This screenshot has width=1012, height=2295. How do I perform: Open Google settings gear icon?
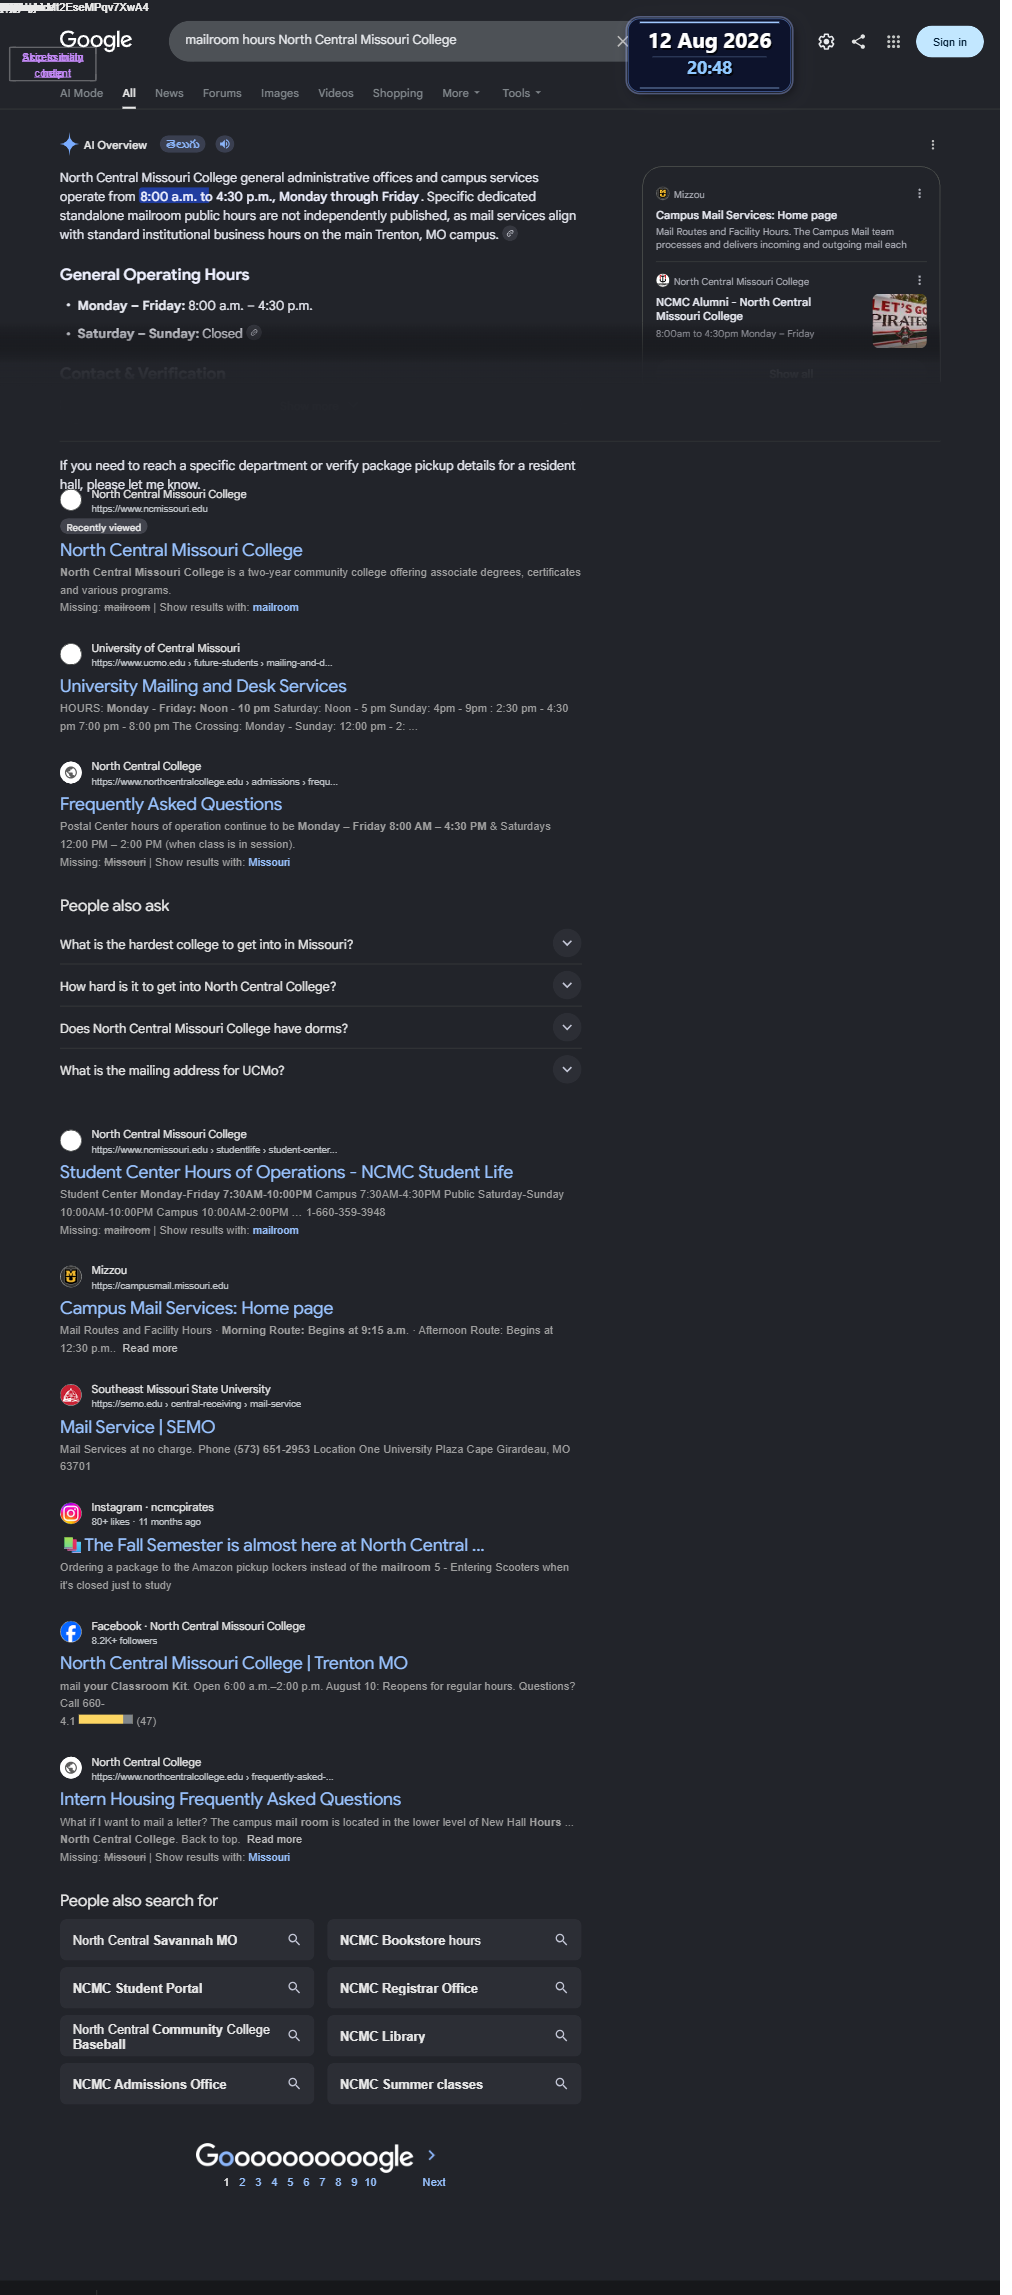[x=826, y=42]
